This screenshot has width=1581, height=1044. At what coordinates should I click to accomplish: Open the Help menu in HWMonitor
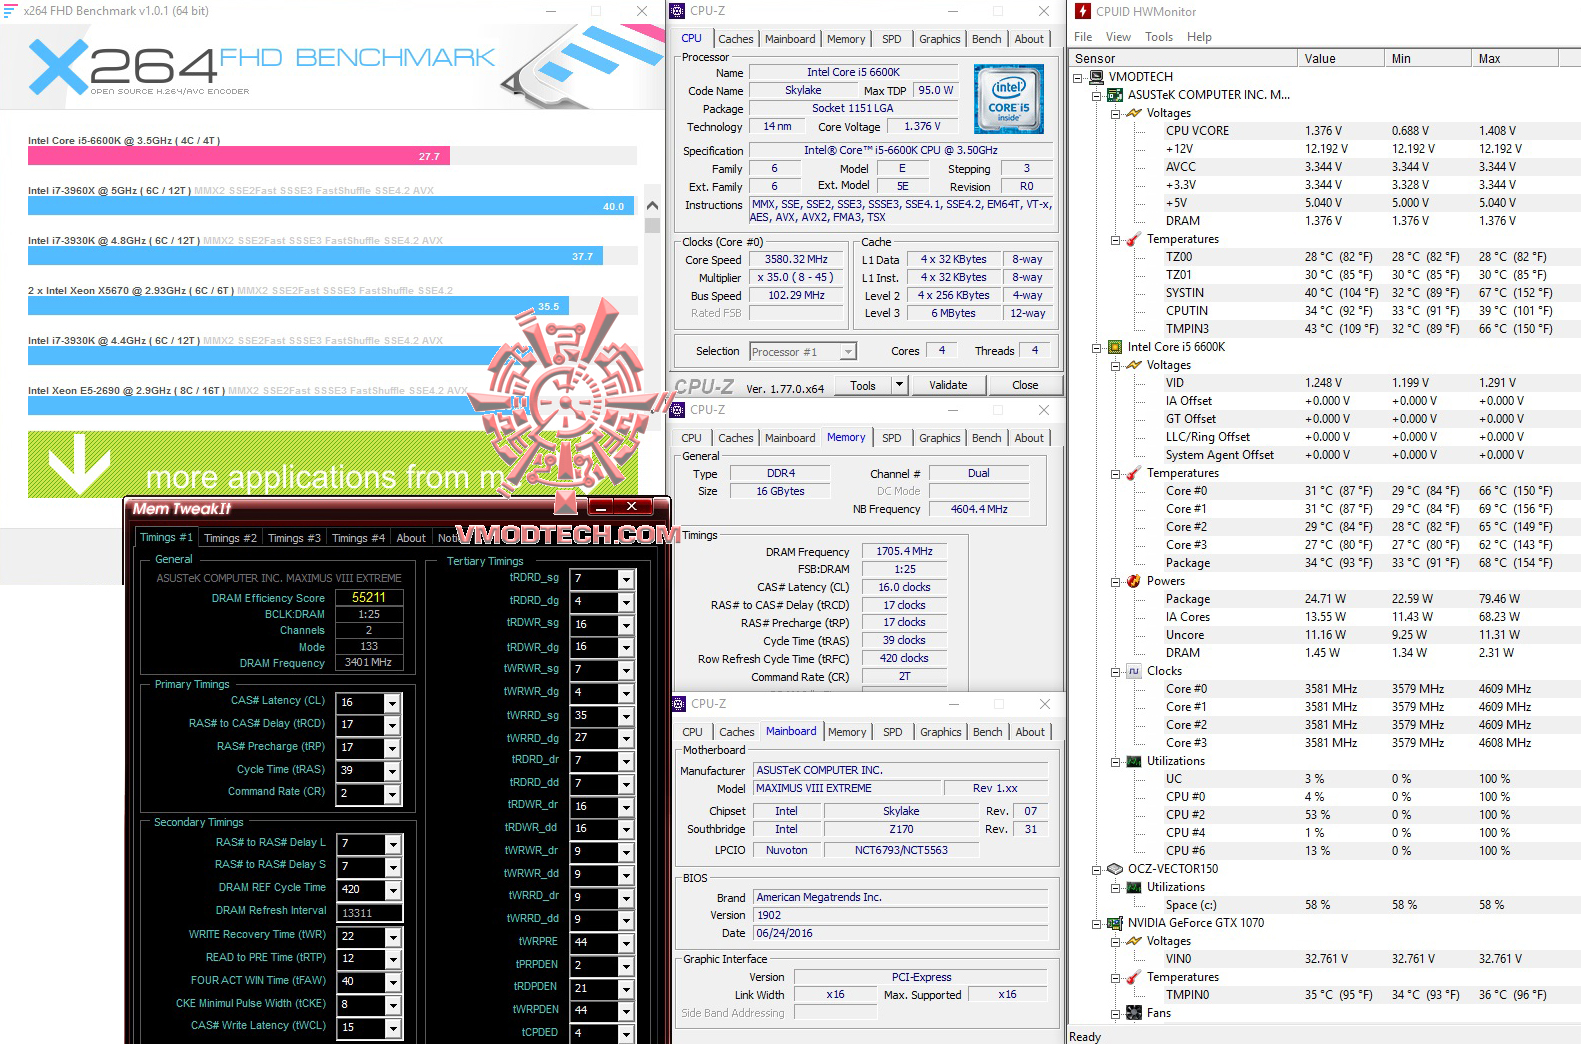(x=1199, y=37)
